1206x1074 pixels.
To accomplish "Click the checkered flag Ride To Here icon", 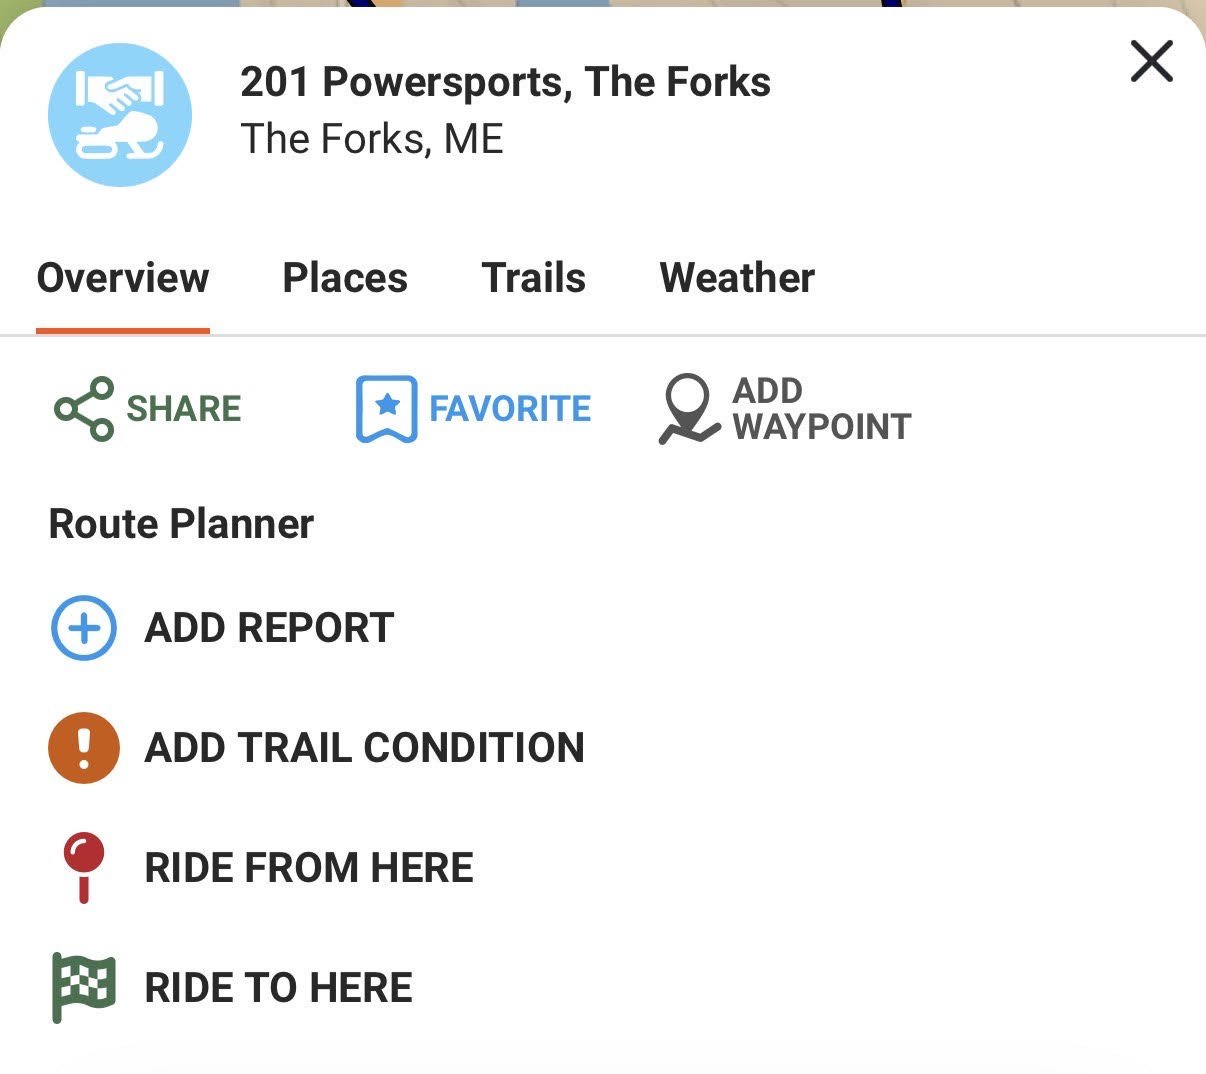I will click(x=84, y=986).
